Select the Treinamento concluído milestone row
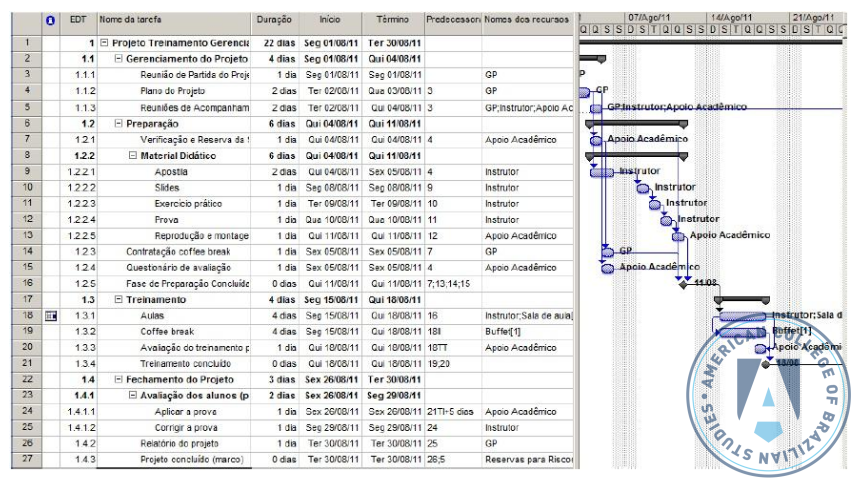 click(185, 363)
